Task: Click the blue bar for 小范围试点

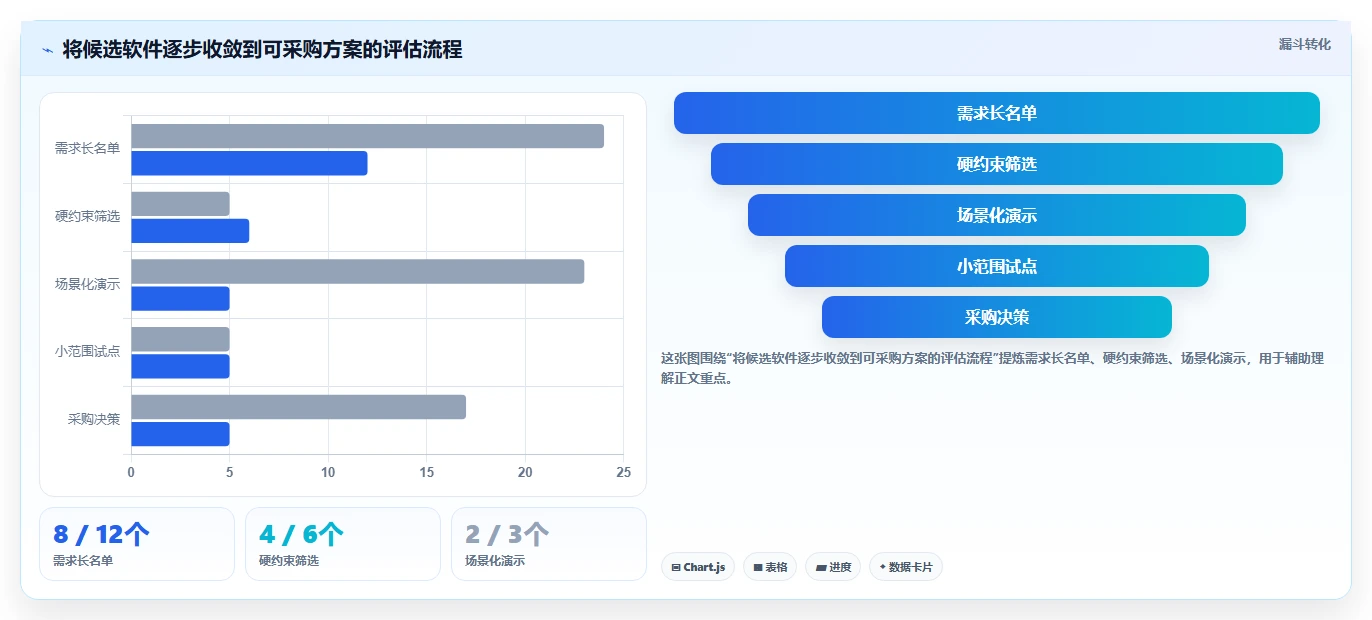Action: click(180, 366)
